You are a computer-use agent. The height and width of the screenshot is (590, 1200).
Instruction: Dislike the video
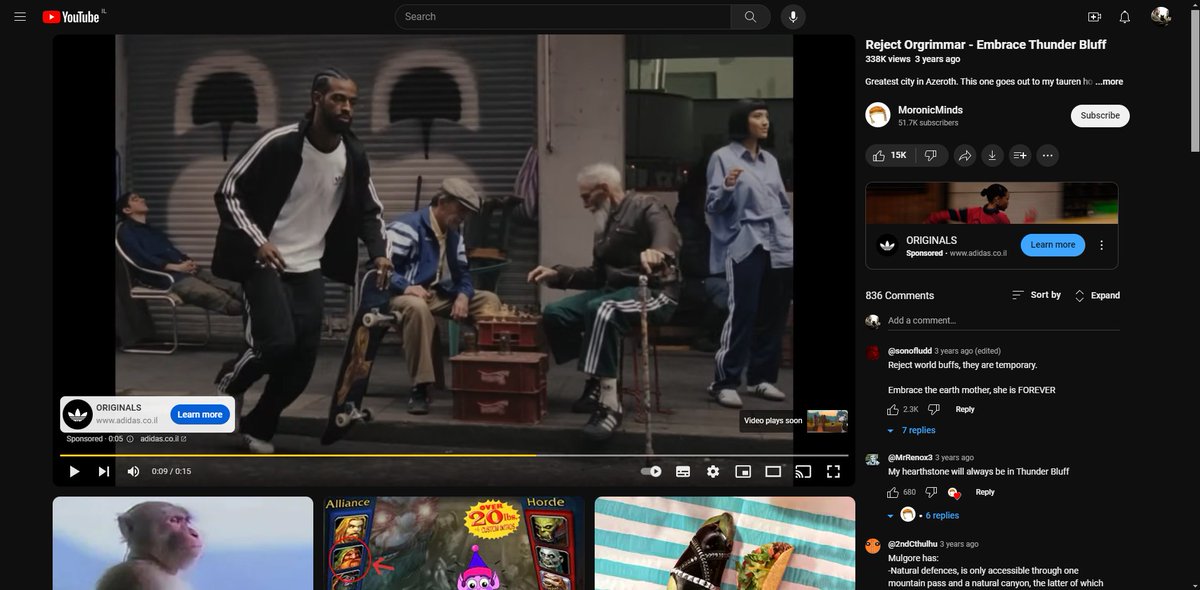point(931,155)
